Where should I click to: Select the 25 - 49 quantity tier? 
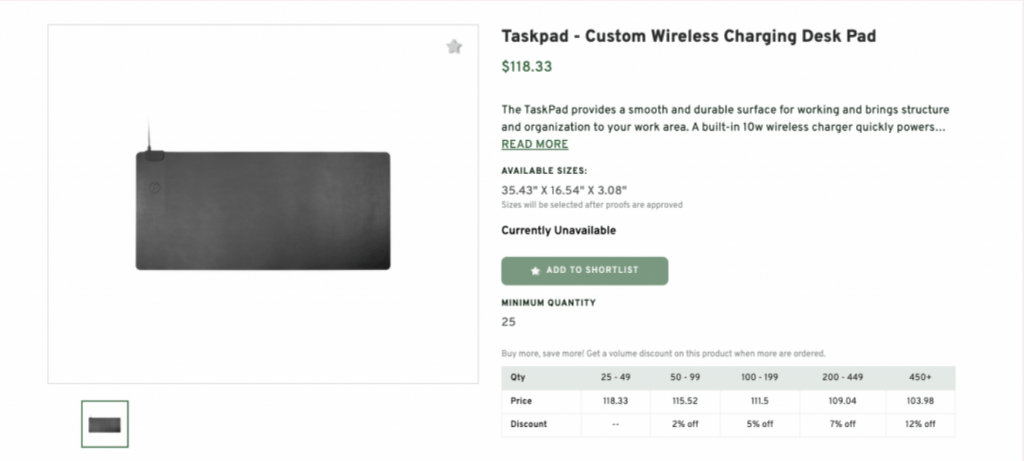click(615, 378)
